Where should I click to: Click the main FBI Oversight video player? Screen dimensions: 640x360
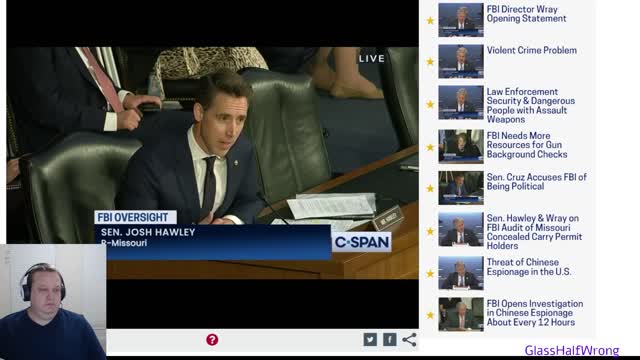(212, 163)
